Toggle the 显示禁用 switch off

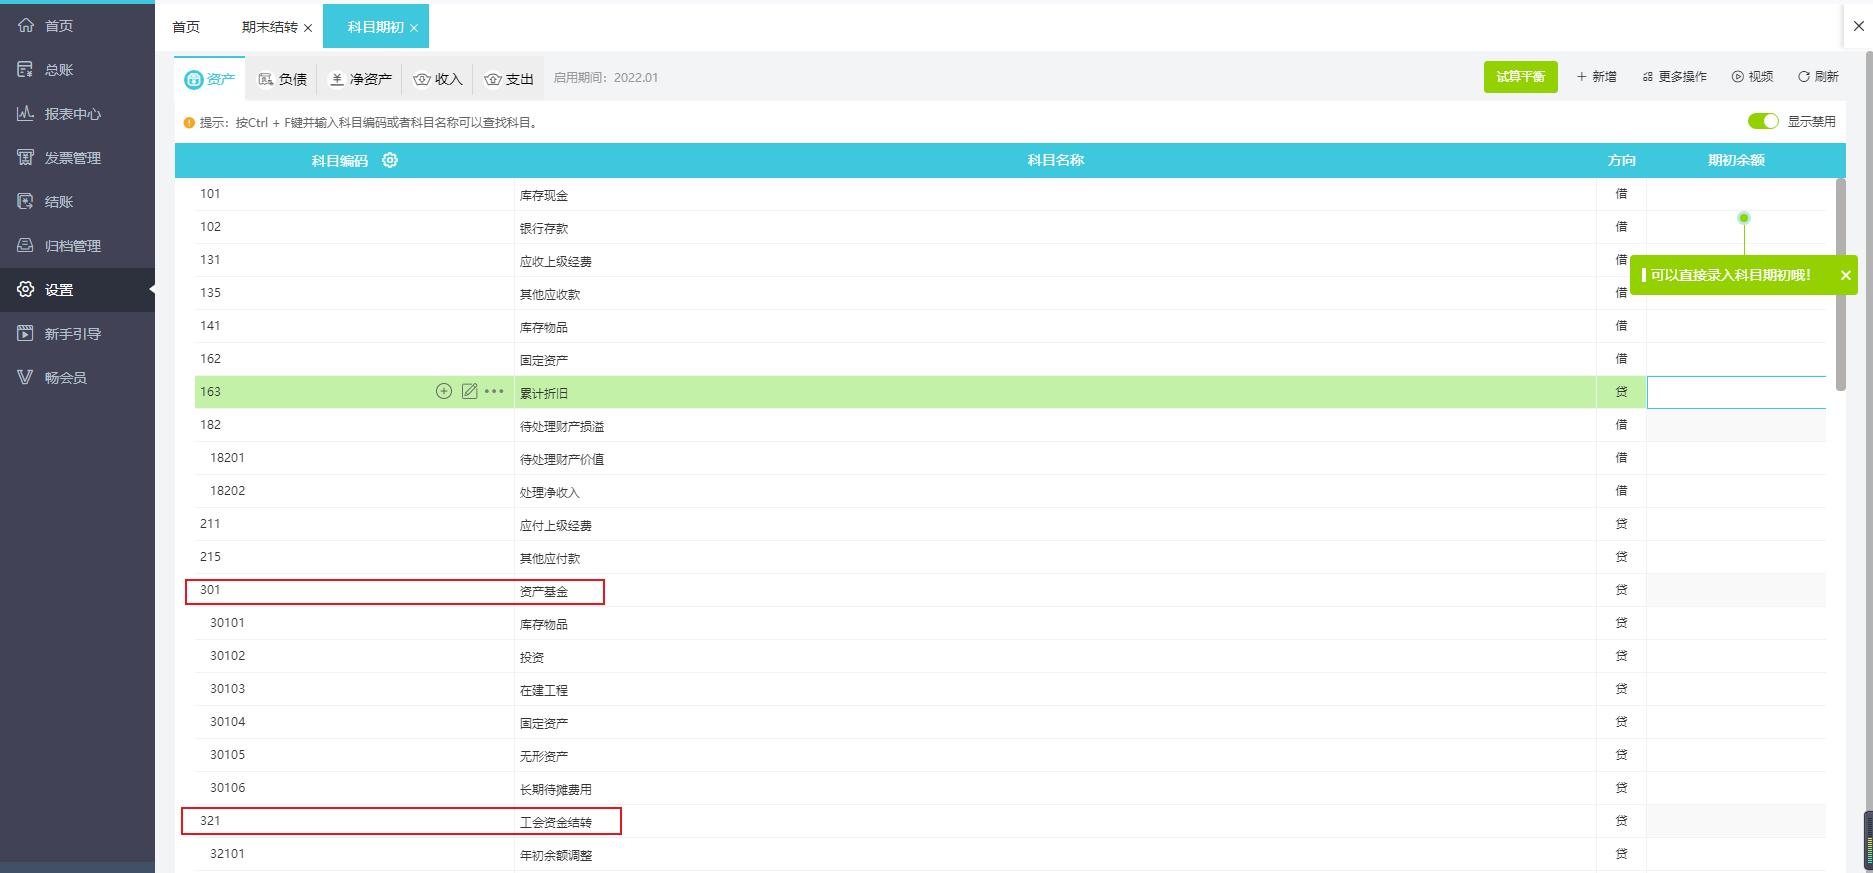point(1762,121)
